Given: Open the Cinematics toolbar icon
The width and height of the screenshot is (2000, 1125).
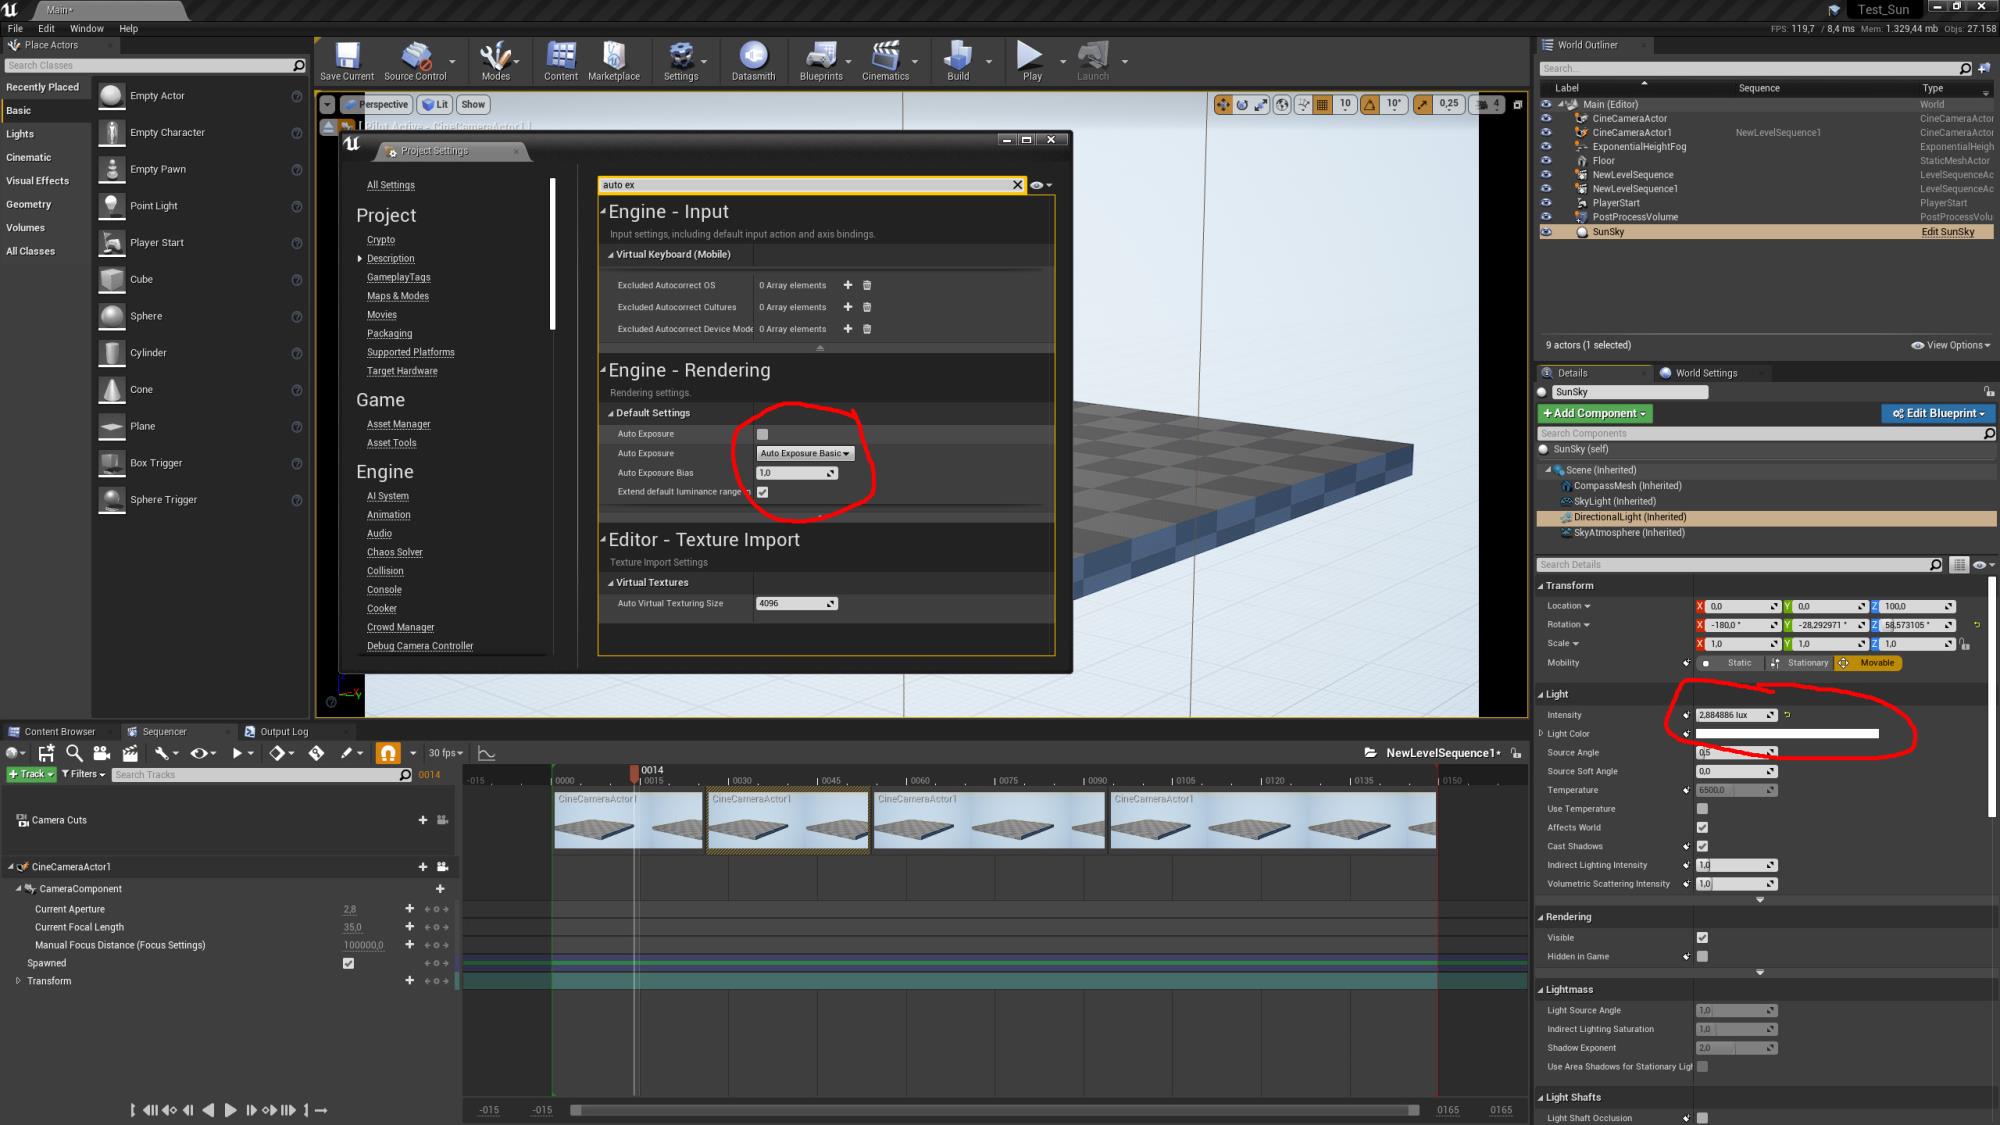Looking at the screenshot, I should (x=885, y=60).
